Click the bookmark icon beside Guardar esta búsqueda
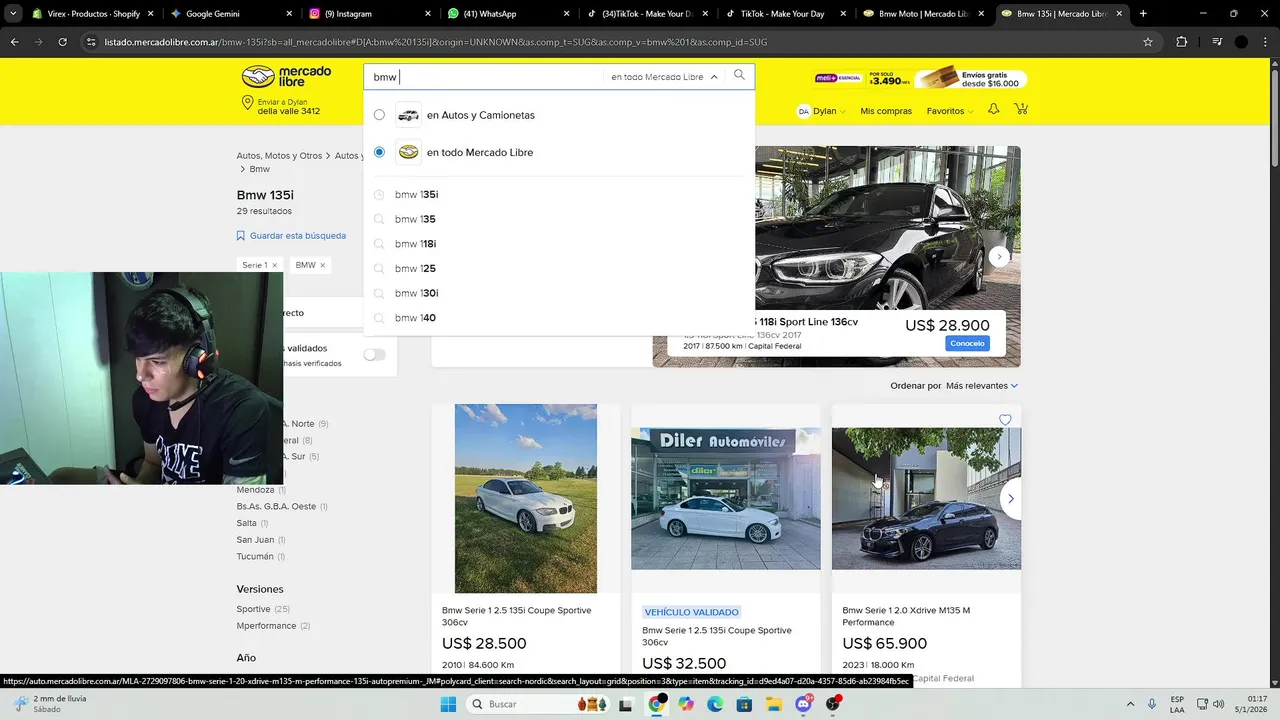The width and height of the screenshot is (1280, 720). click(x=241, y=236)
